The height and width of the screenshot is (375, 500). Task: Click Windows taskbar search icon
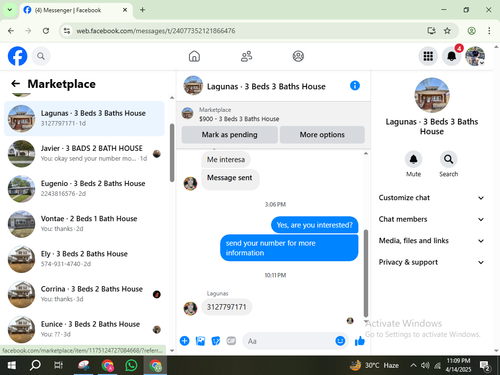point(35,365)
